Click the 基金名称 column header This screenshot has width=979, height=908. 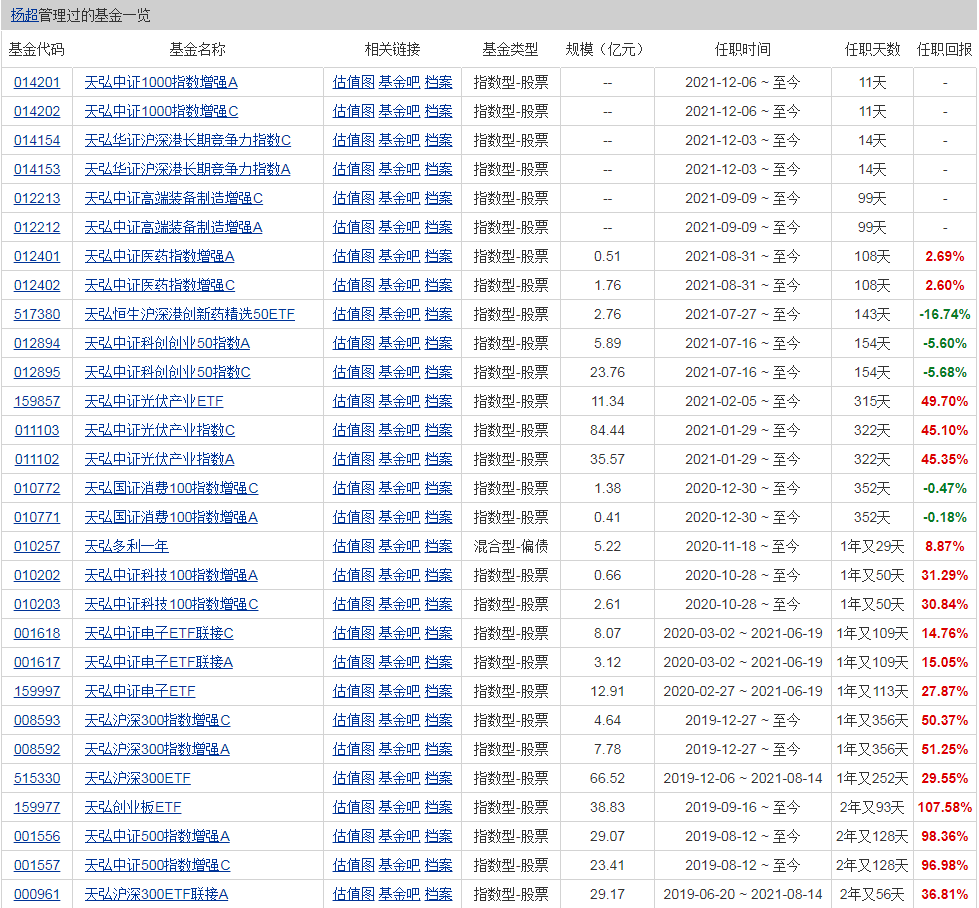[x=197, y=49]
